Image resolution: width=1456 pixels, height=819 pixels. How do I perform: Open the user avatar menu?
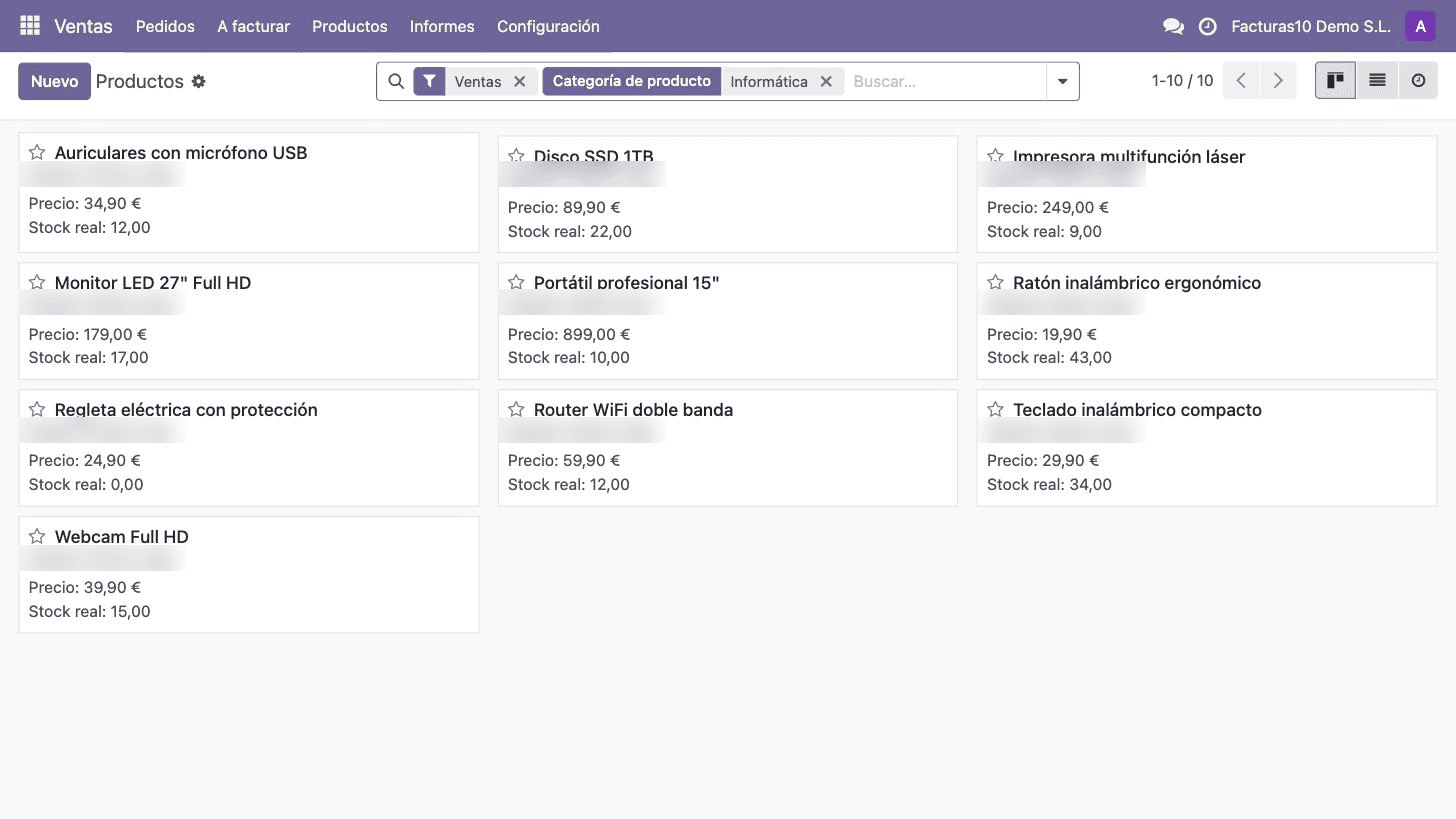(1420, 26)
